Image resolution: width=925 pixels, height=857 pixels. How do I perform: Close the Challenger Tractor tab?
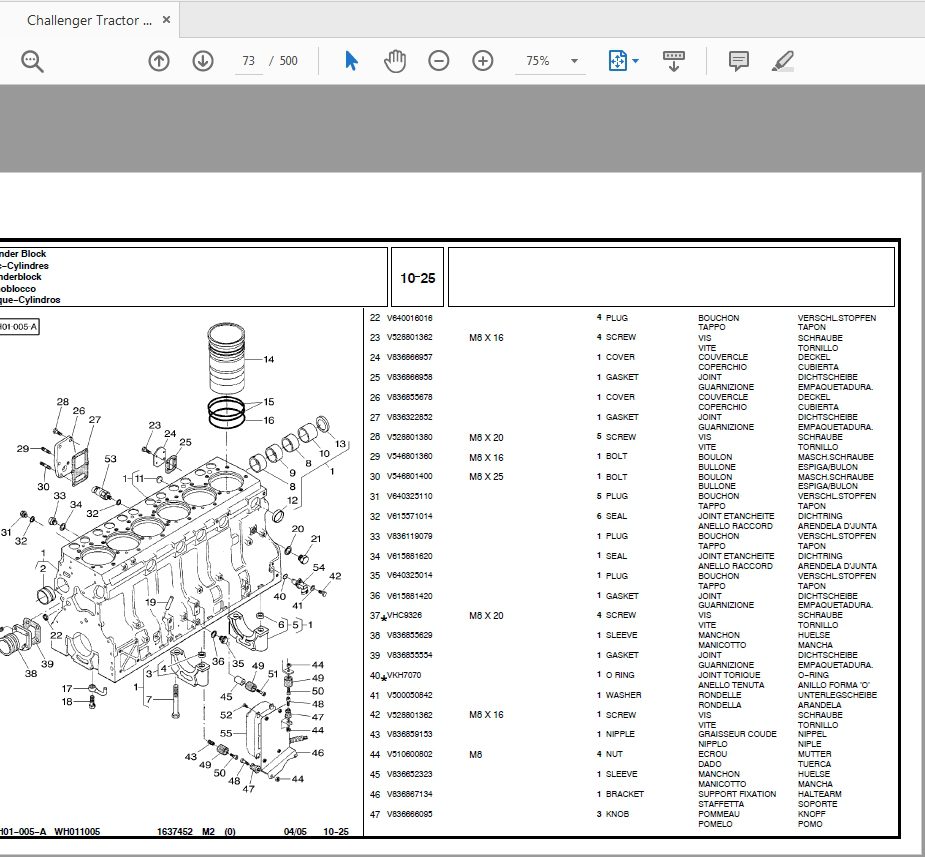point(166,18)
